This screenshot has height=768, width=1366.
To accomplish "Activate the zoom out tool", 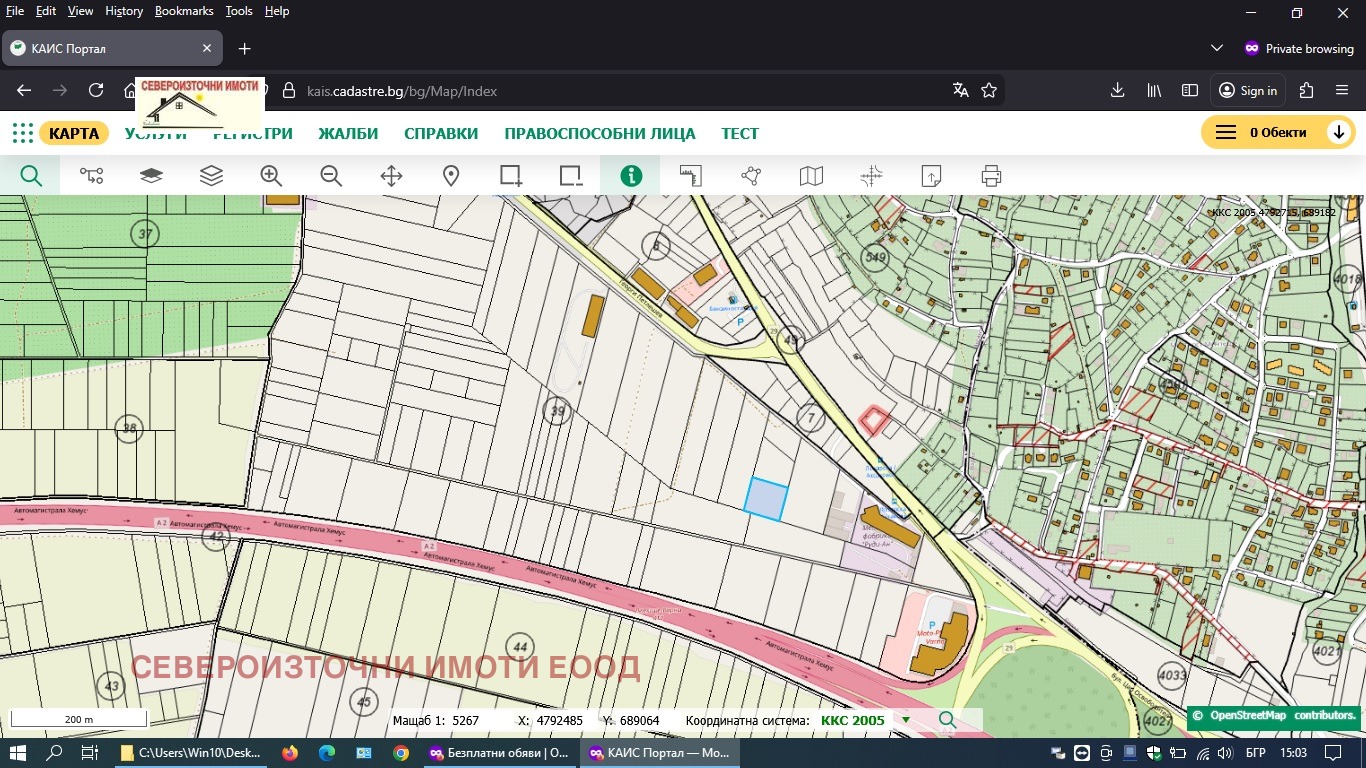I will [x=330, y=175].
